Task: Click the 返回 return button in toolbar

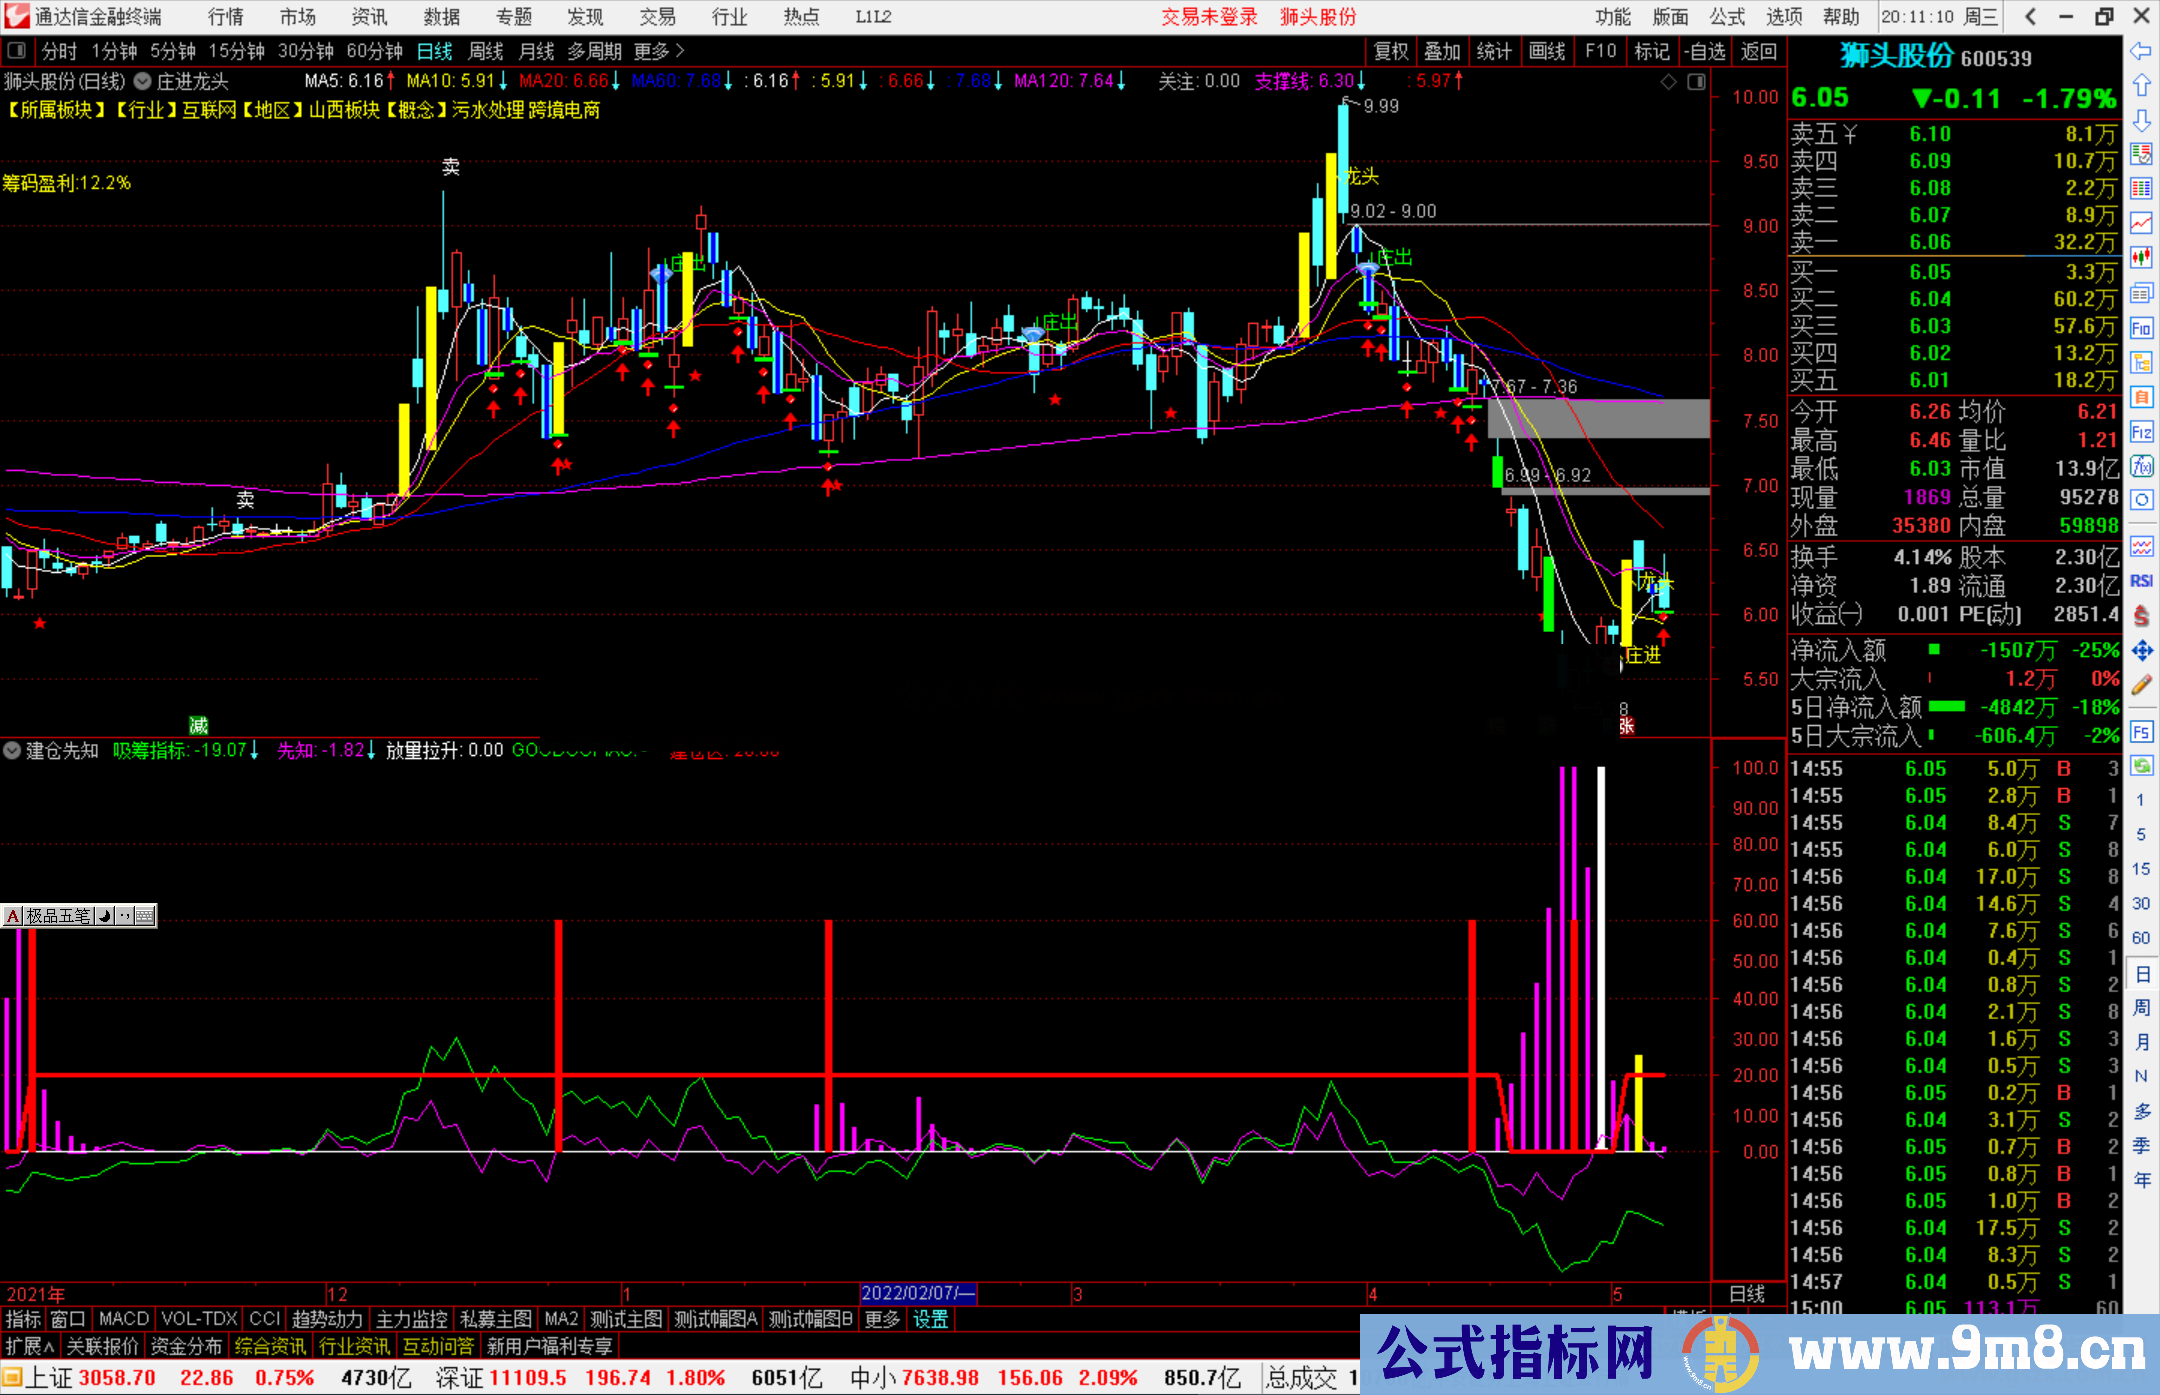Action: pyautogui.click(x=1758, y=51)
